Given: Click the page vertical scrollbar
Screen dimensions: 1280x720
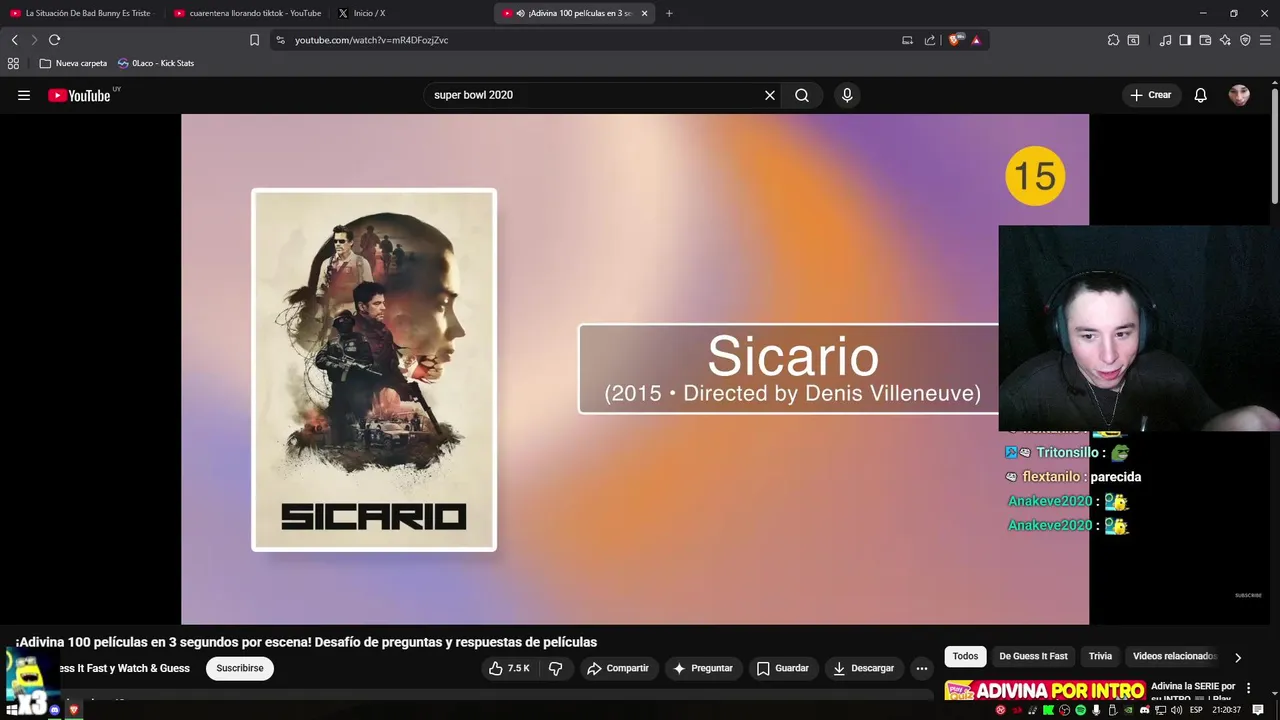Looking at the screenshot, I should (1275, 145).
